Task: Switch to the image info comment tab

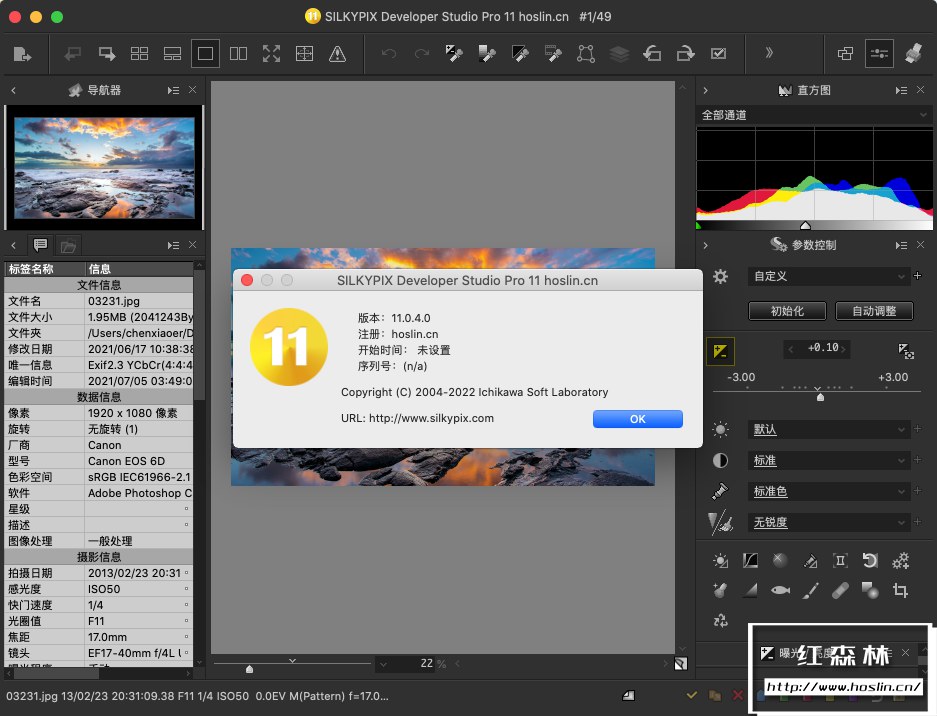Action: click(41, 245)
